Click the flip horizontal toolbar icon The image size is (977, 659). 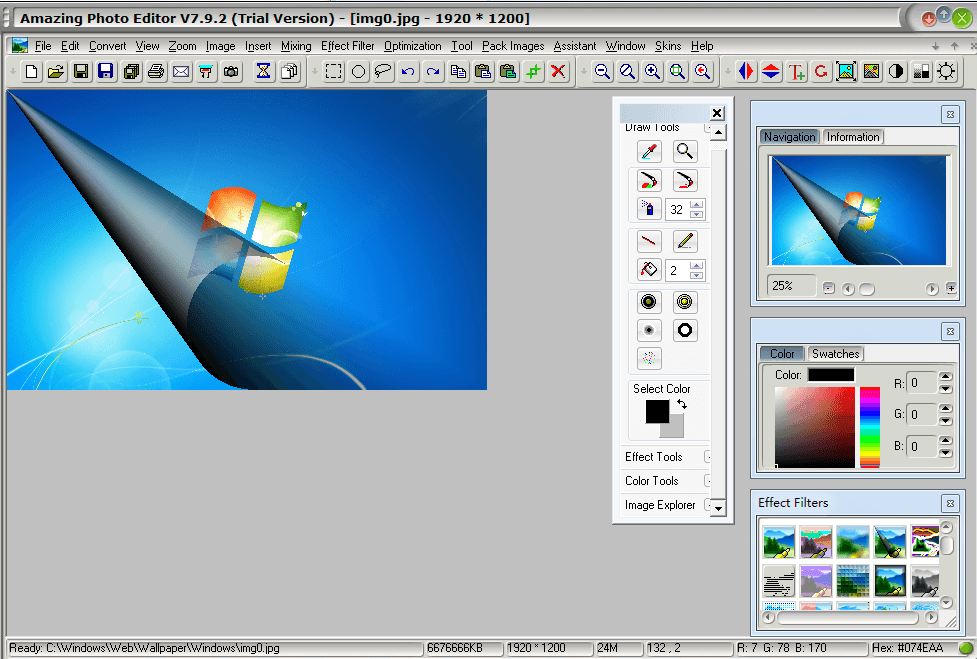tap(746, 71)
